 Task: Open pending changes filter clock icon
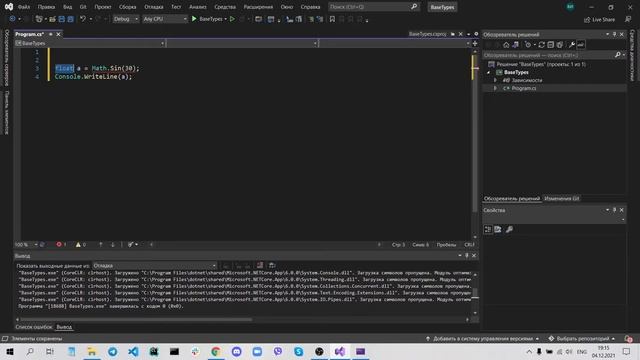[528, 44]
